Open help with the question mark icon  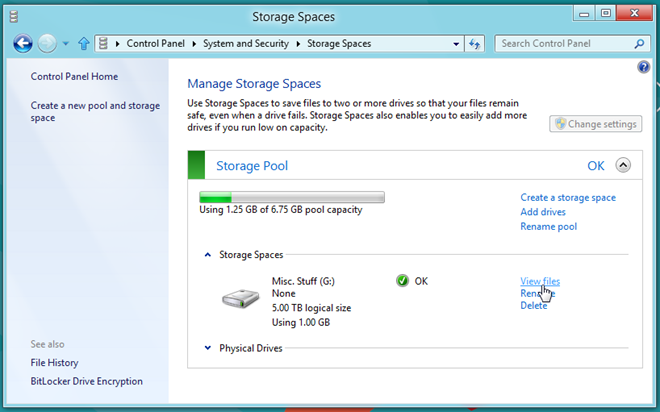[643, 67]
